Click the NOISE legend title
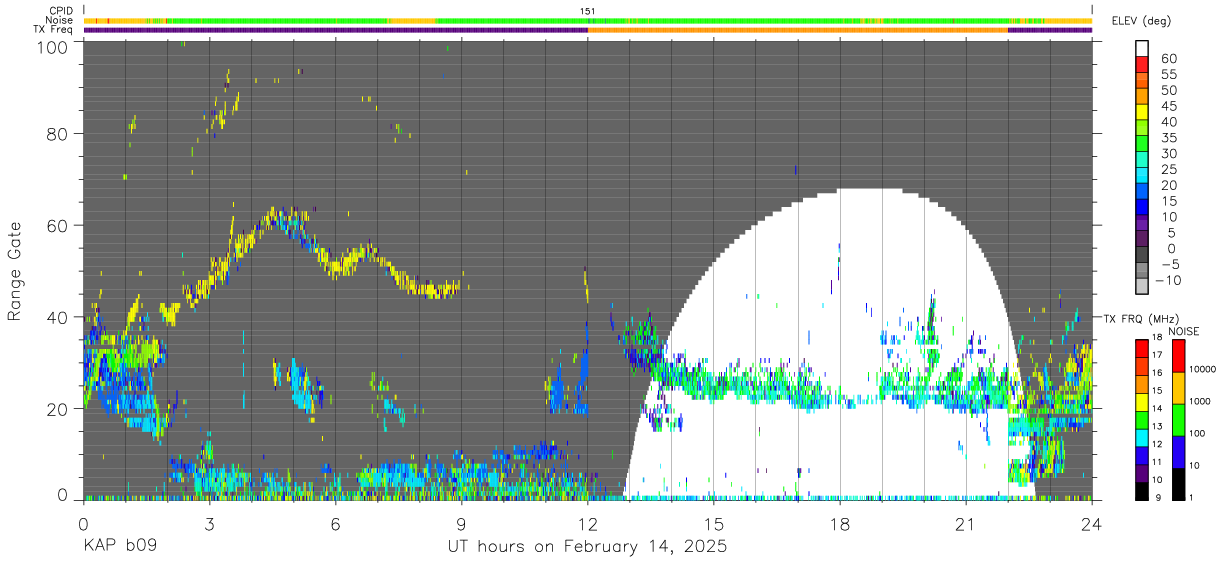This screenshot has width=1228, height=567. [x=1183, y=330]
